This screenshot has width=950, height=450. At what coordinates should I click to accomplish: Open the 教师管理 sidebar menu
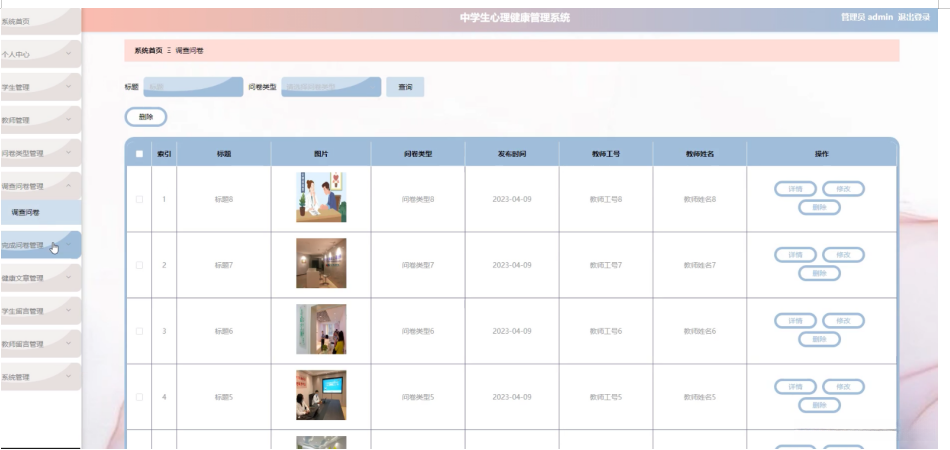click(39, 121)
